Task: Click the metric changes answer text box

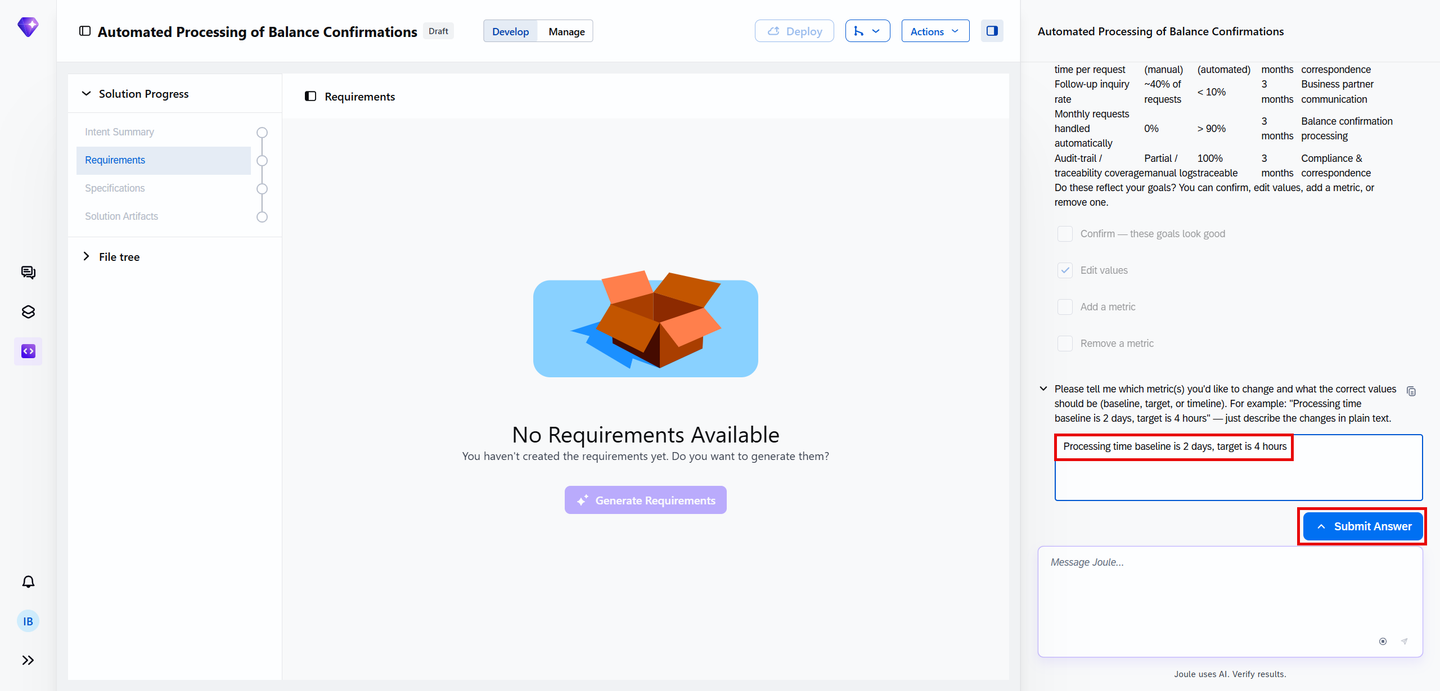Action: pyautogui.click(x=1238, y=467)
